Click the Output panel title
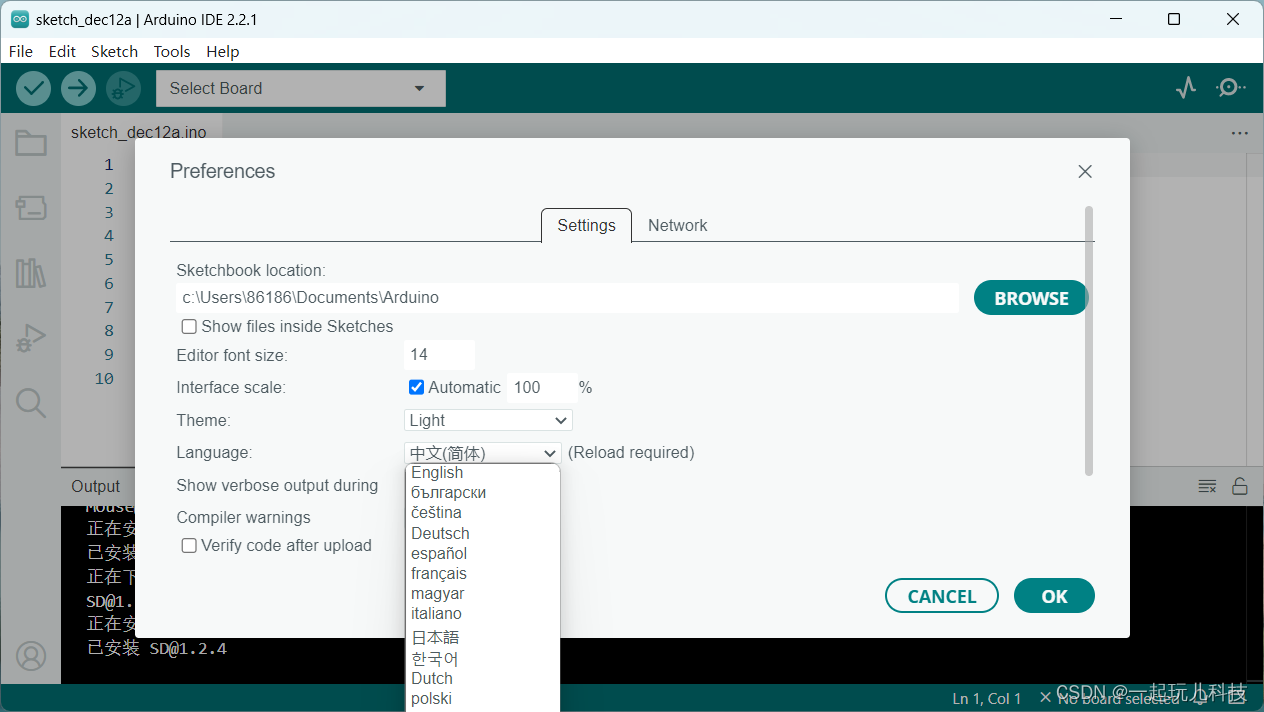This screenshot has height=712, width=1264. (x=96, y=487)
